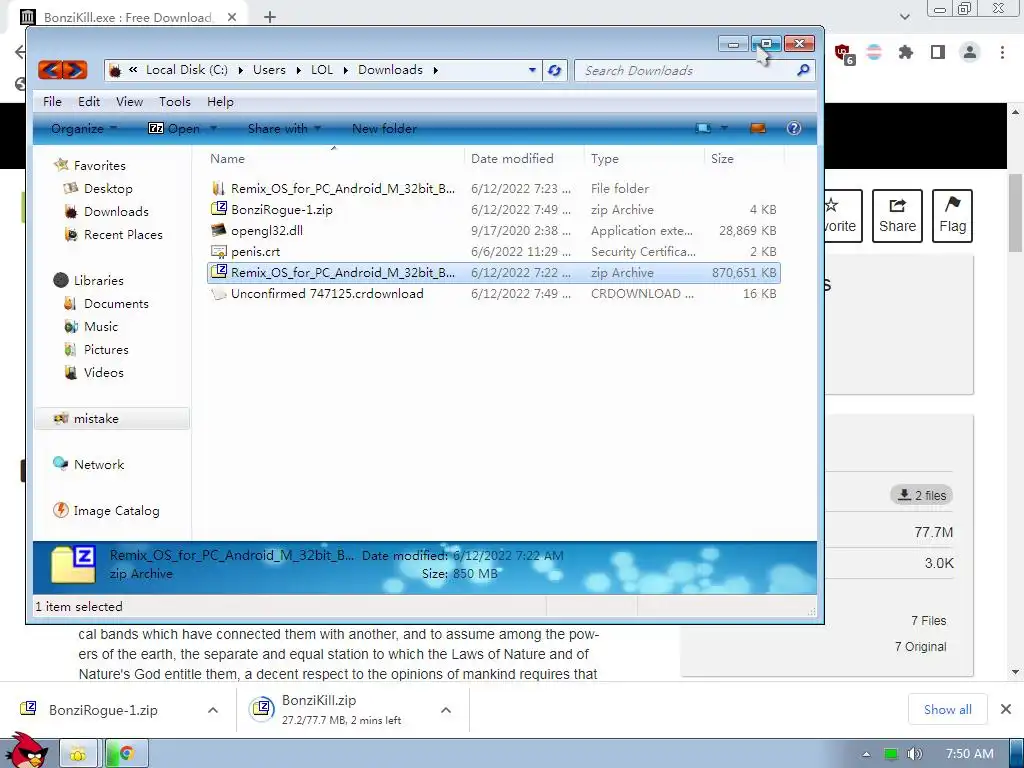Click the Remix_OS zip Archive 870,651 KB row
The image size is (1024, 768).
coord(494,273)
